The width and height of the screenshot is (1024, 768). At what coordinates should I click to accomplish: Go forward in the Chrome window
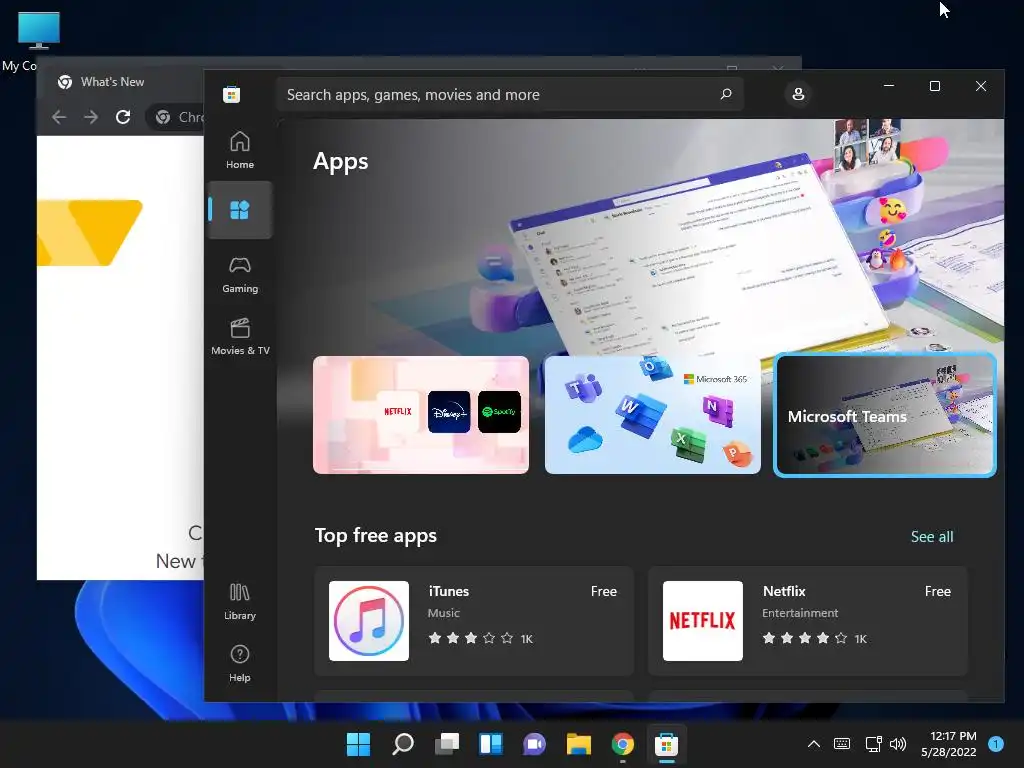91,117
